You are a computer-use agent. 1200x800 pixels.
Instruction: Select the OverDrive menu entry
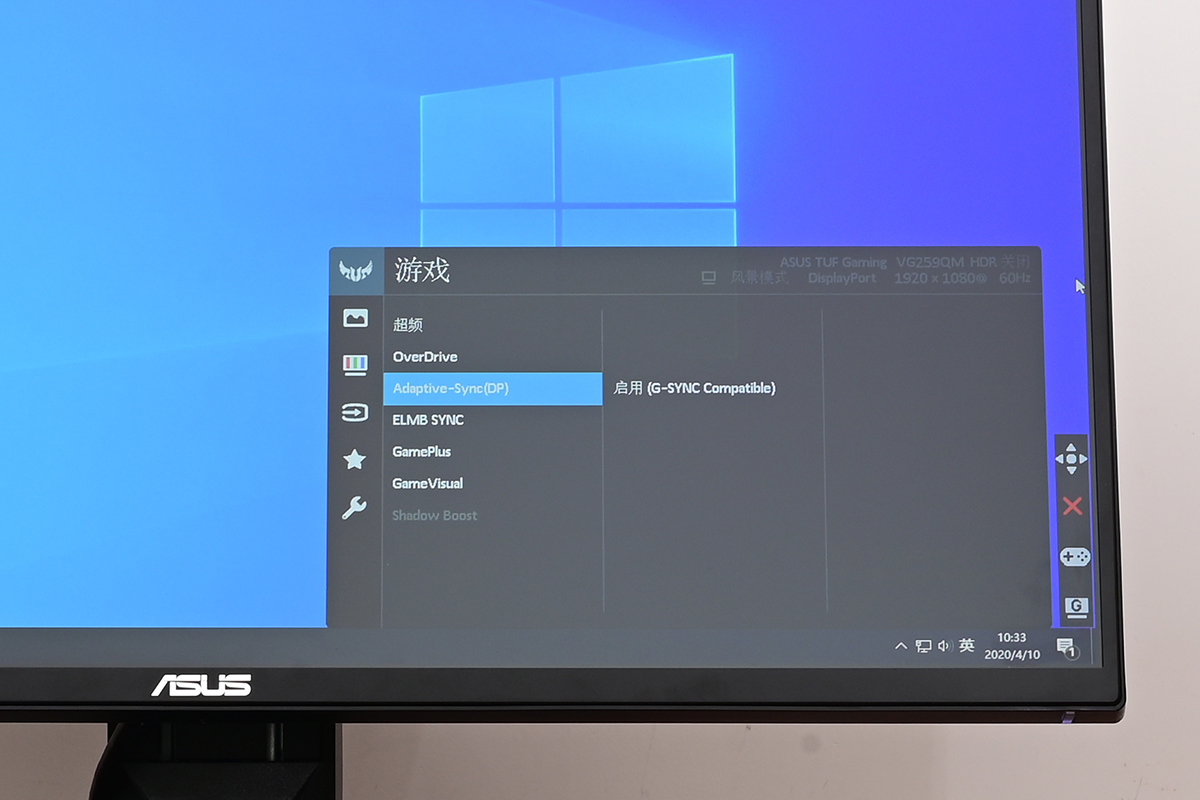pyautogui.click(x=425, y=357)
